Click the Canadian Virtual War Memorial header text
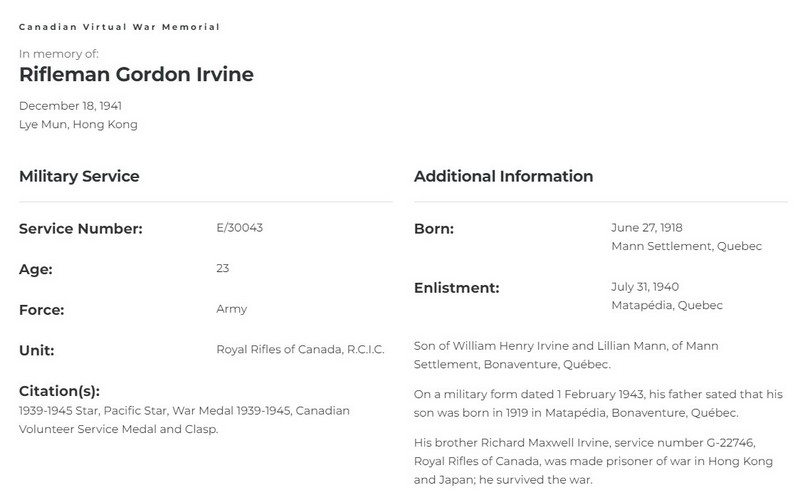This screenshot has width=800, height=495. tap(119, 27)
